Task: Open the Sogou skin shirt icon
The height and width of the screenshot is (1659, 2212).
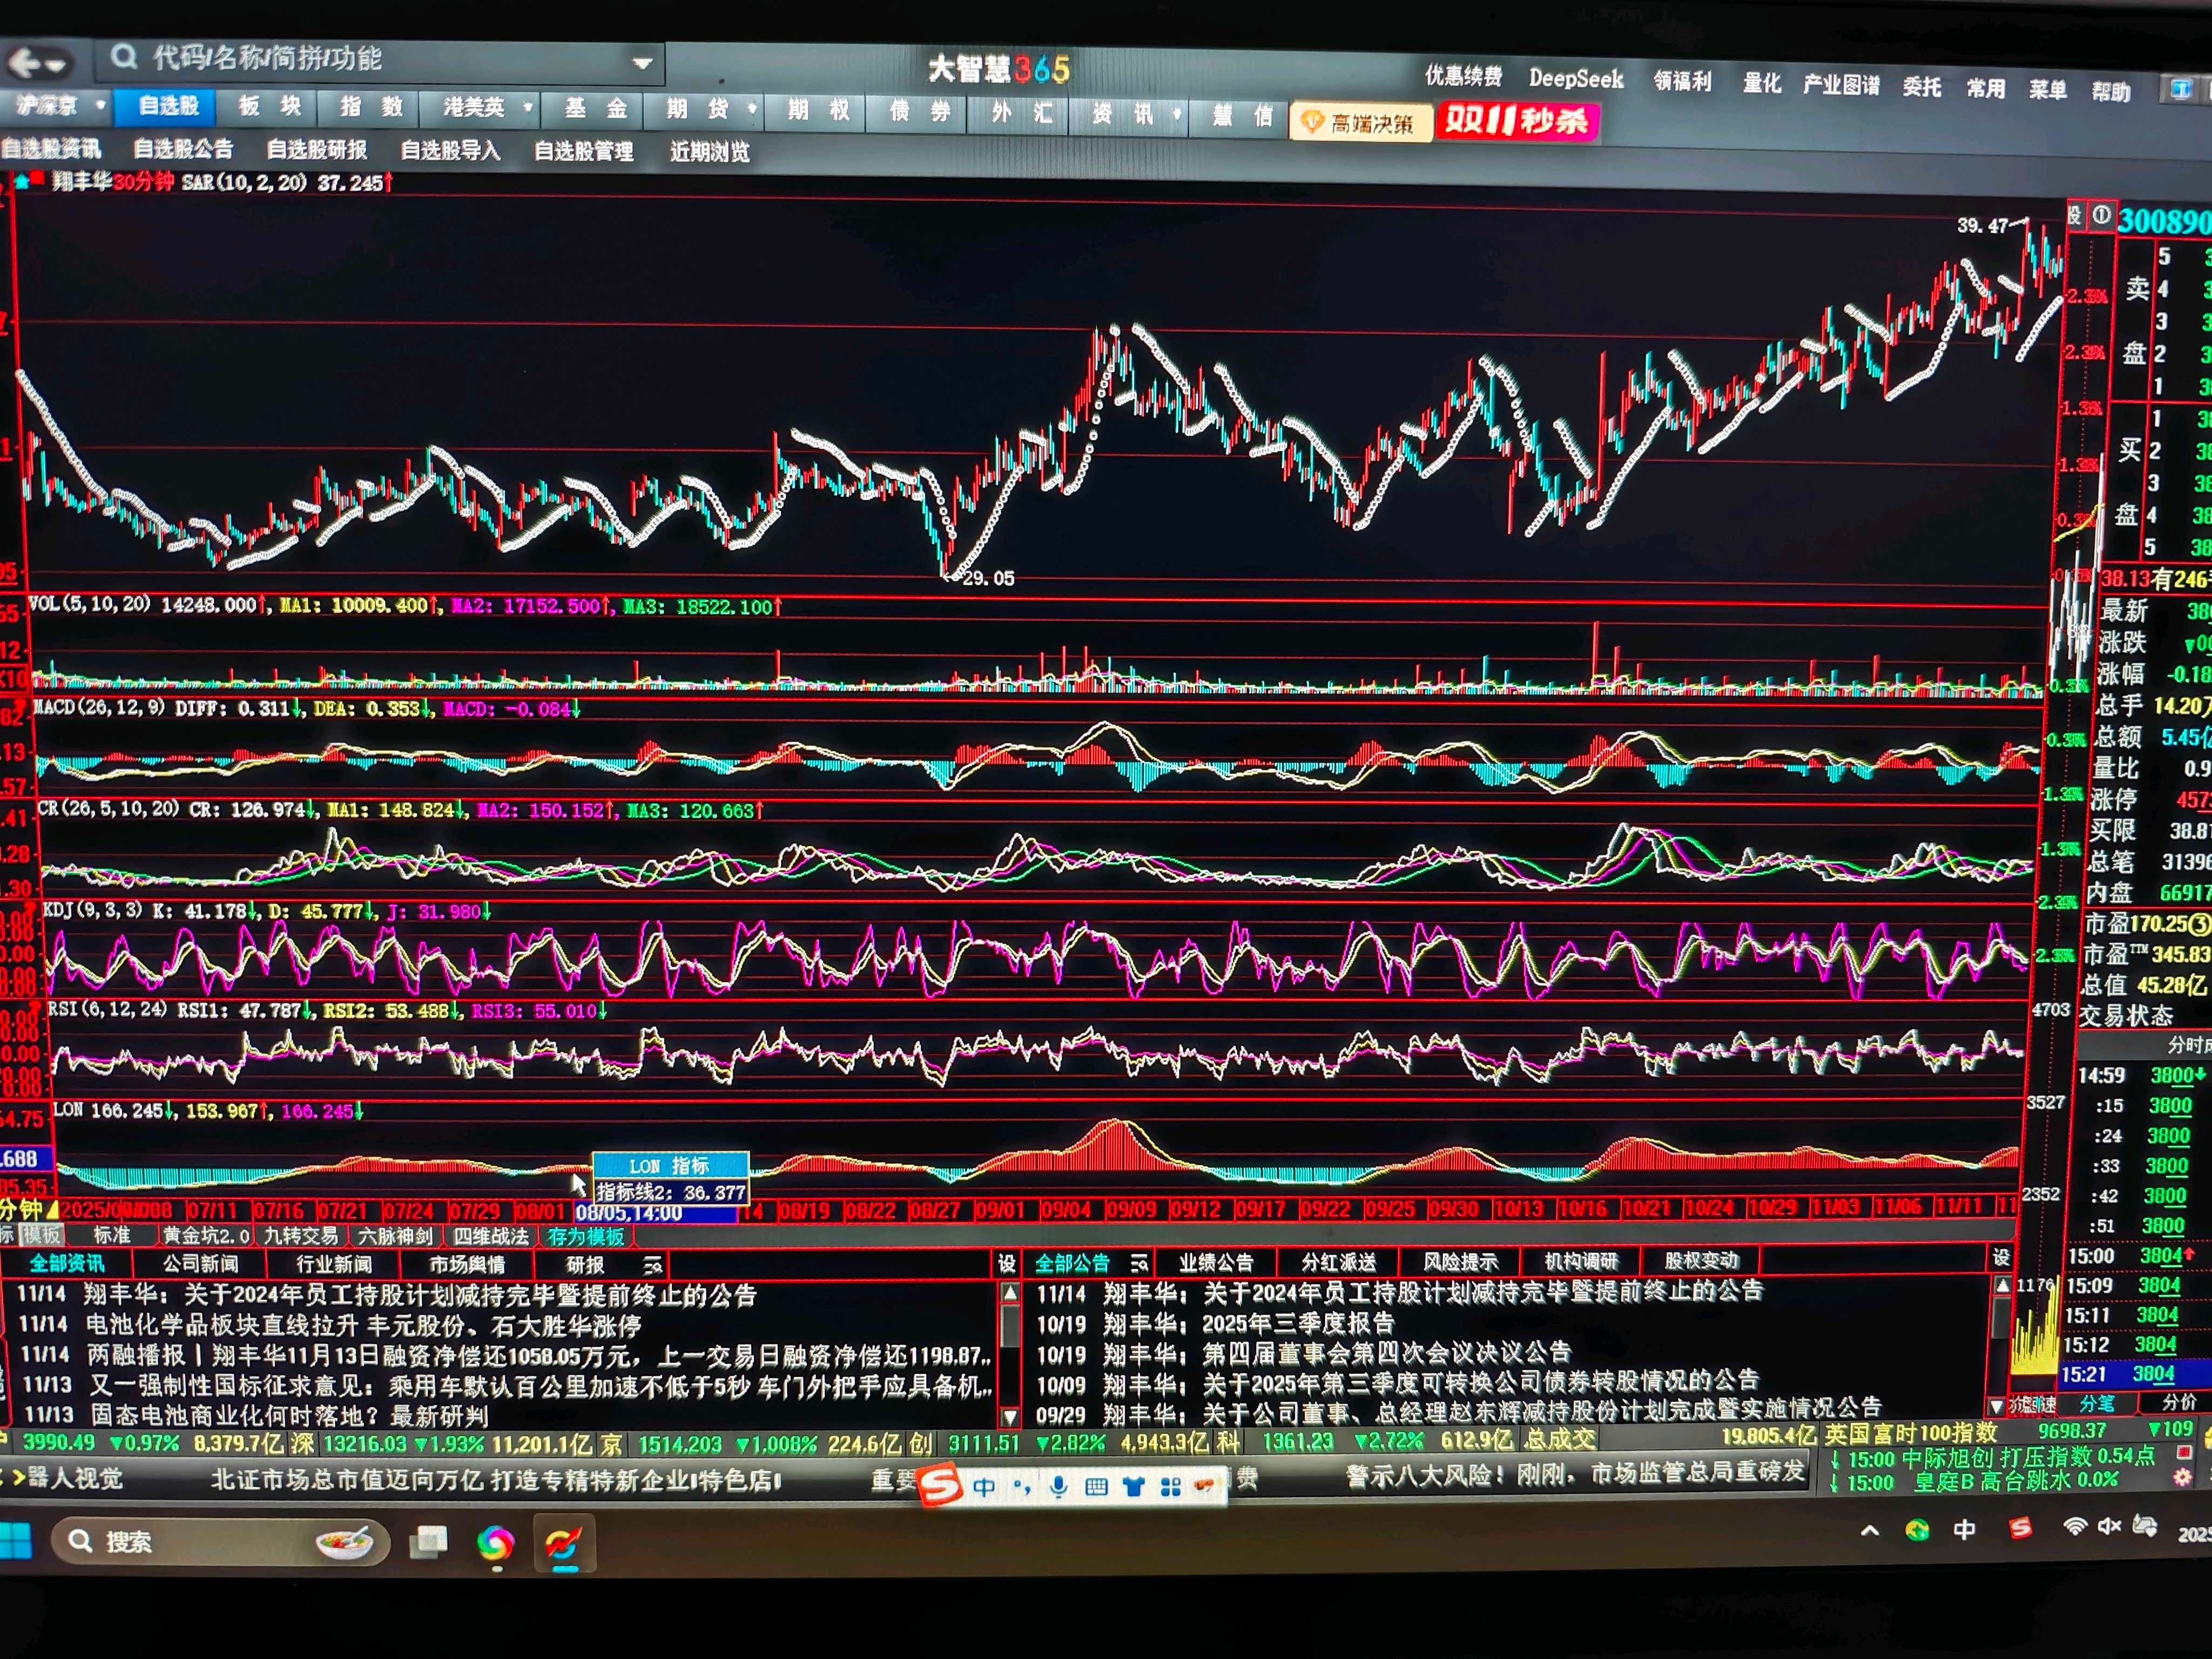Action: 1133,1487
